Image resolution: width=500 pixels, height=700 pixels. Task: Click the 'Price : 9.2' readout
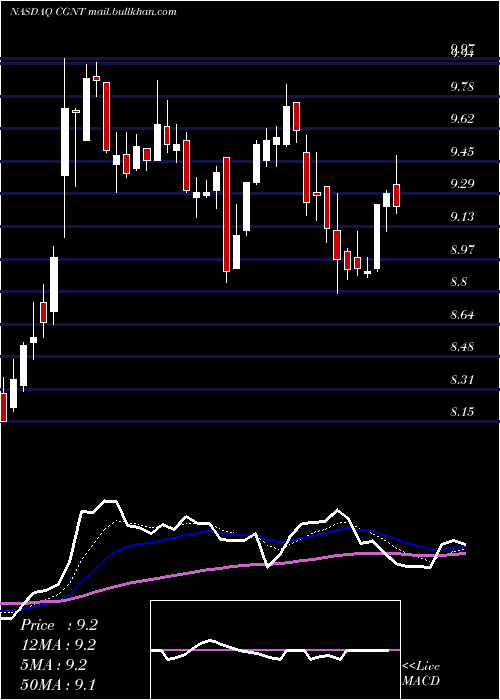[58, 625]
